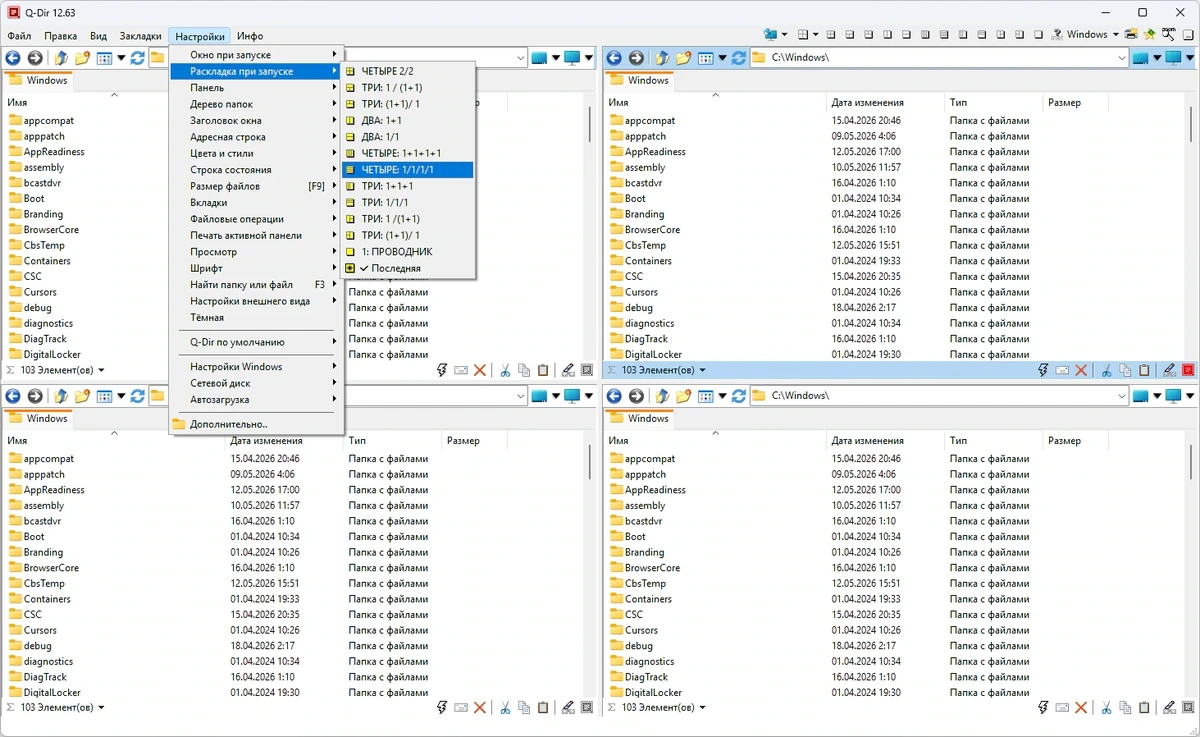Refresh the bottom-right pane
1200x737 pixels.
click(x=738, y=396)
